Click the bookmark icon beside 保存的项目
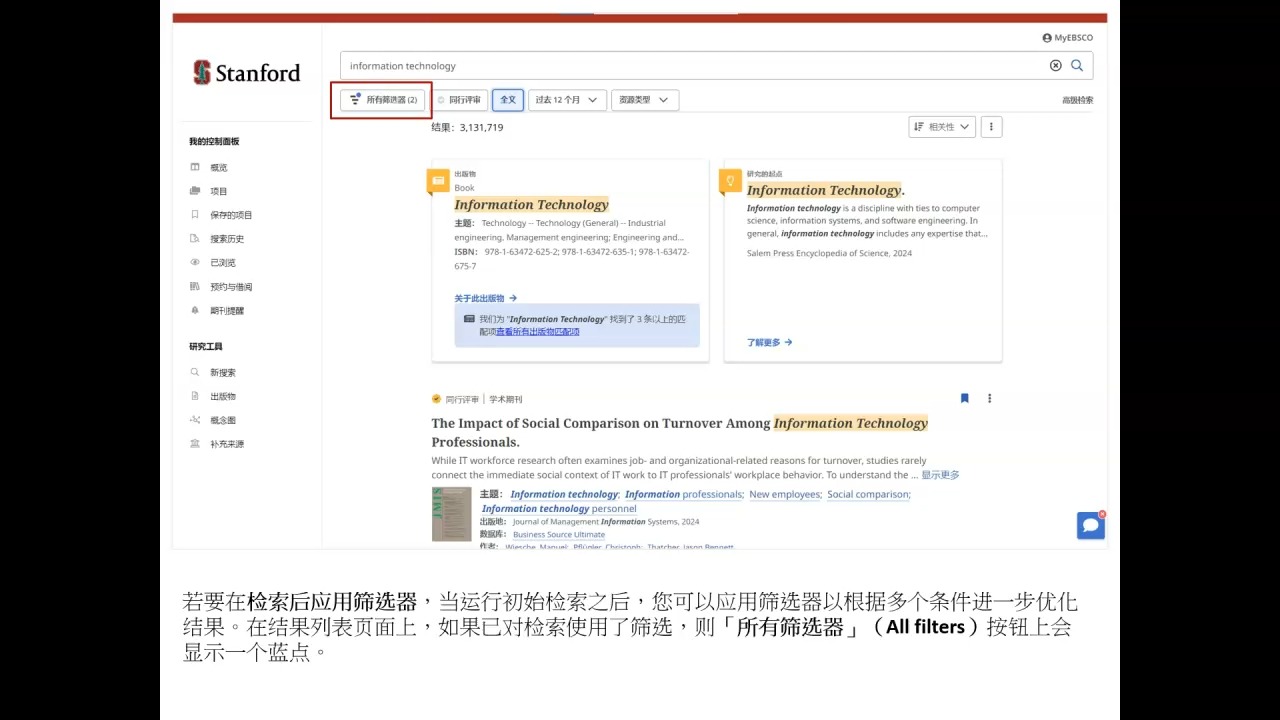This screenshot has width=1280, height=720. coord(195,215)
